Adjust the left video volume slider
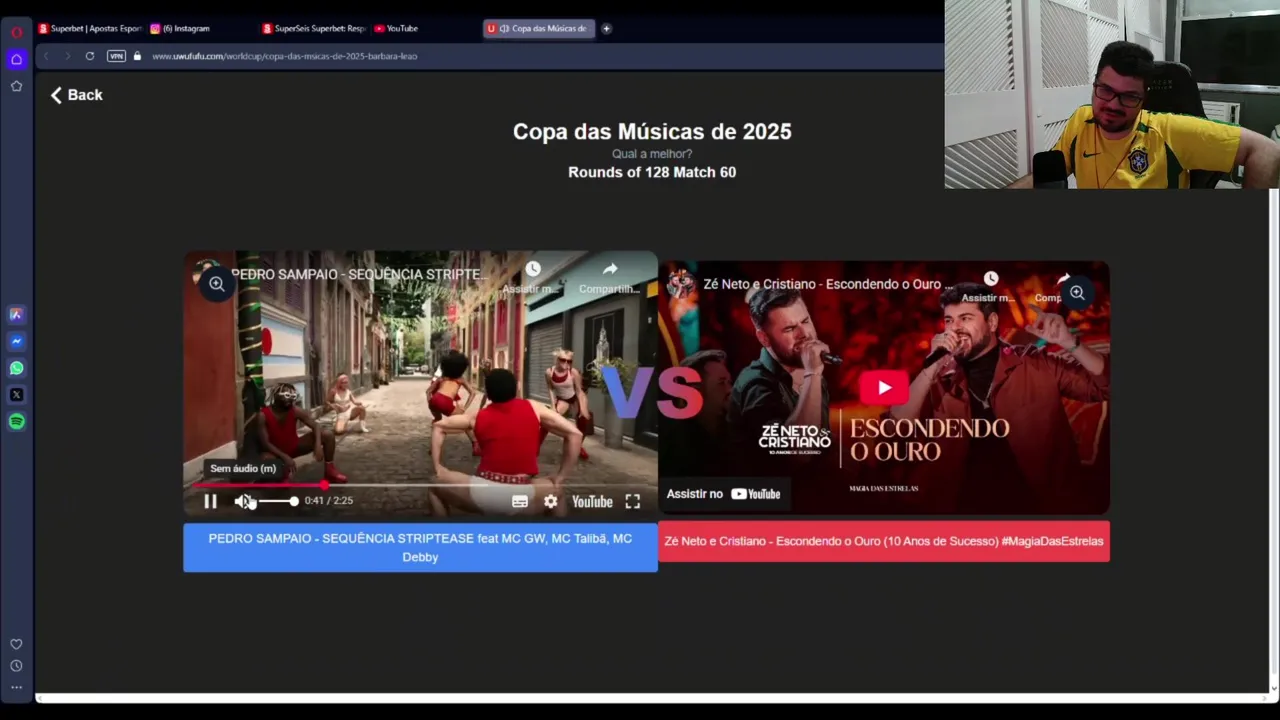Image resolution: width=1280 pixels, height=720 pixels. (x=277, y=501)
